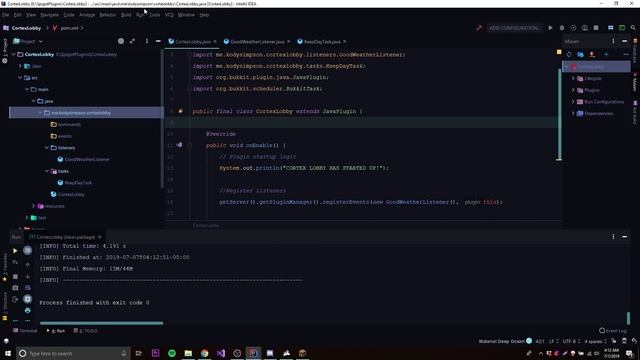
Task: Open the Navigate menu
Action: coord(49,15)
